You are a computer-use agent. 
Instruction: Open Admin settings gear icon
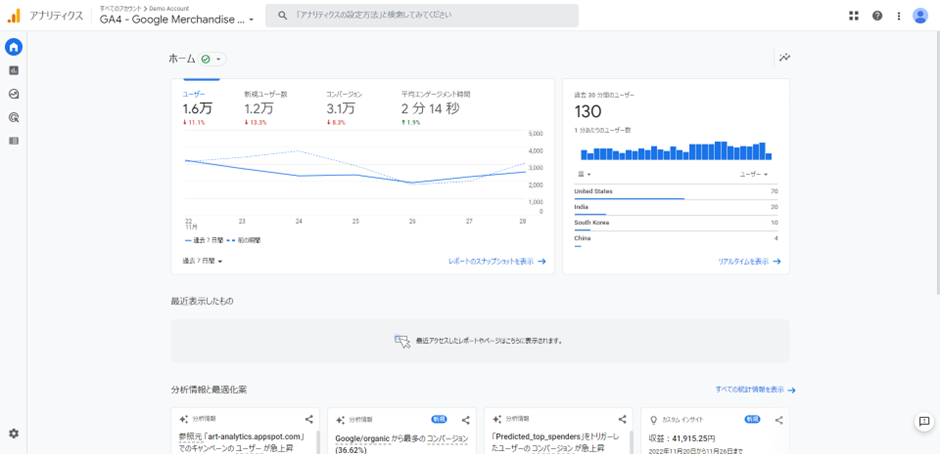click(x=14, y=433)
